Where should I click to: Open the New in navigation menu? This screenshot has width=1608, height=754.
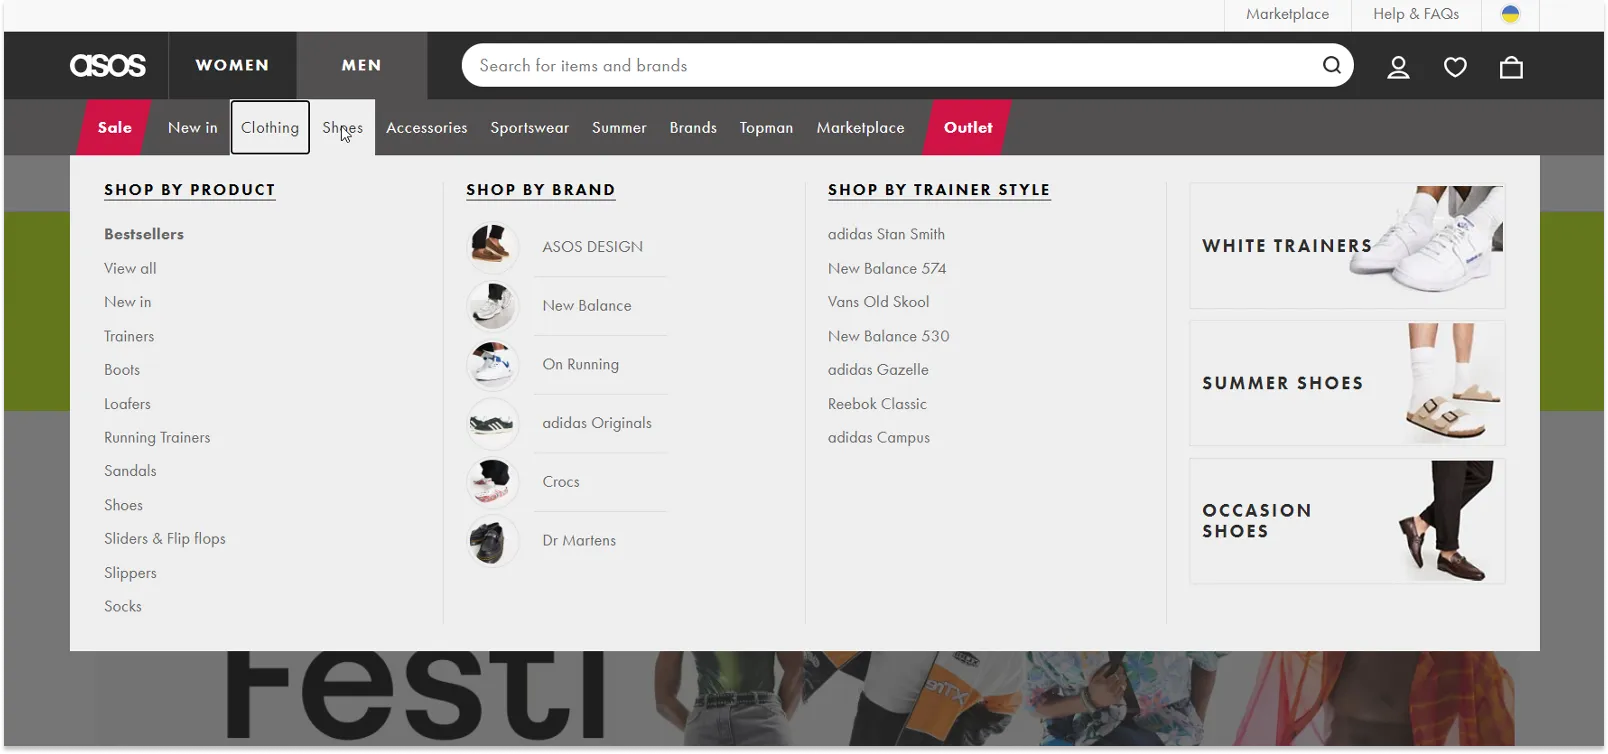coord(192,127)
